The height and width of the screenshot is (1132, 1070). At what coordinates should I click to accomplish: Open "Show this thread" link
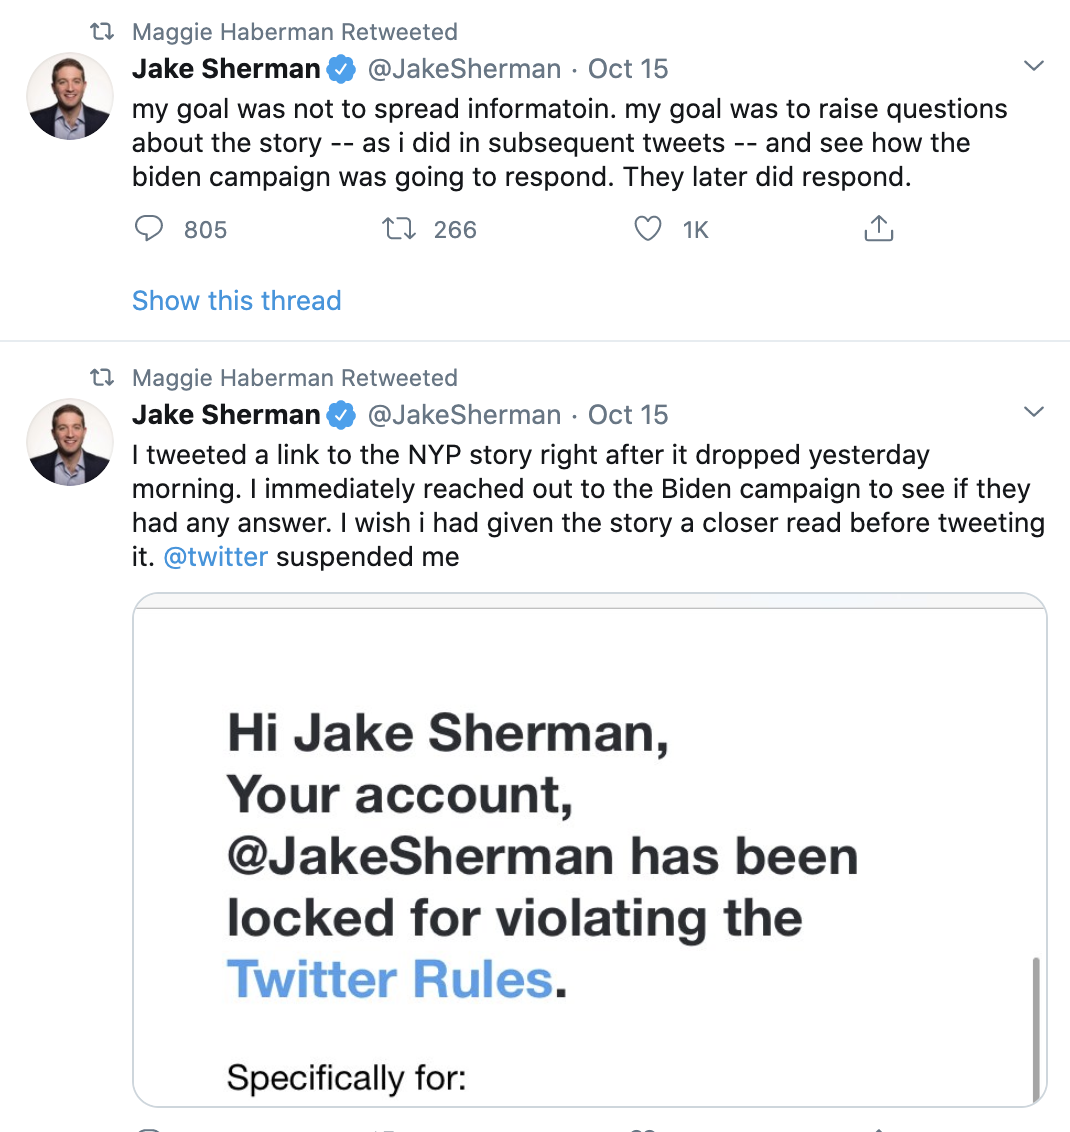tap(237, 301)
